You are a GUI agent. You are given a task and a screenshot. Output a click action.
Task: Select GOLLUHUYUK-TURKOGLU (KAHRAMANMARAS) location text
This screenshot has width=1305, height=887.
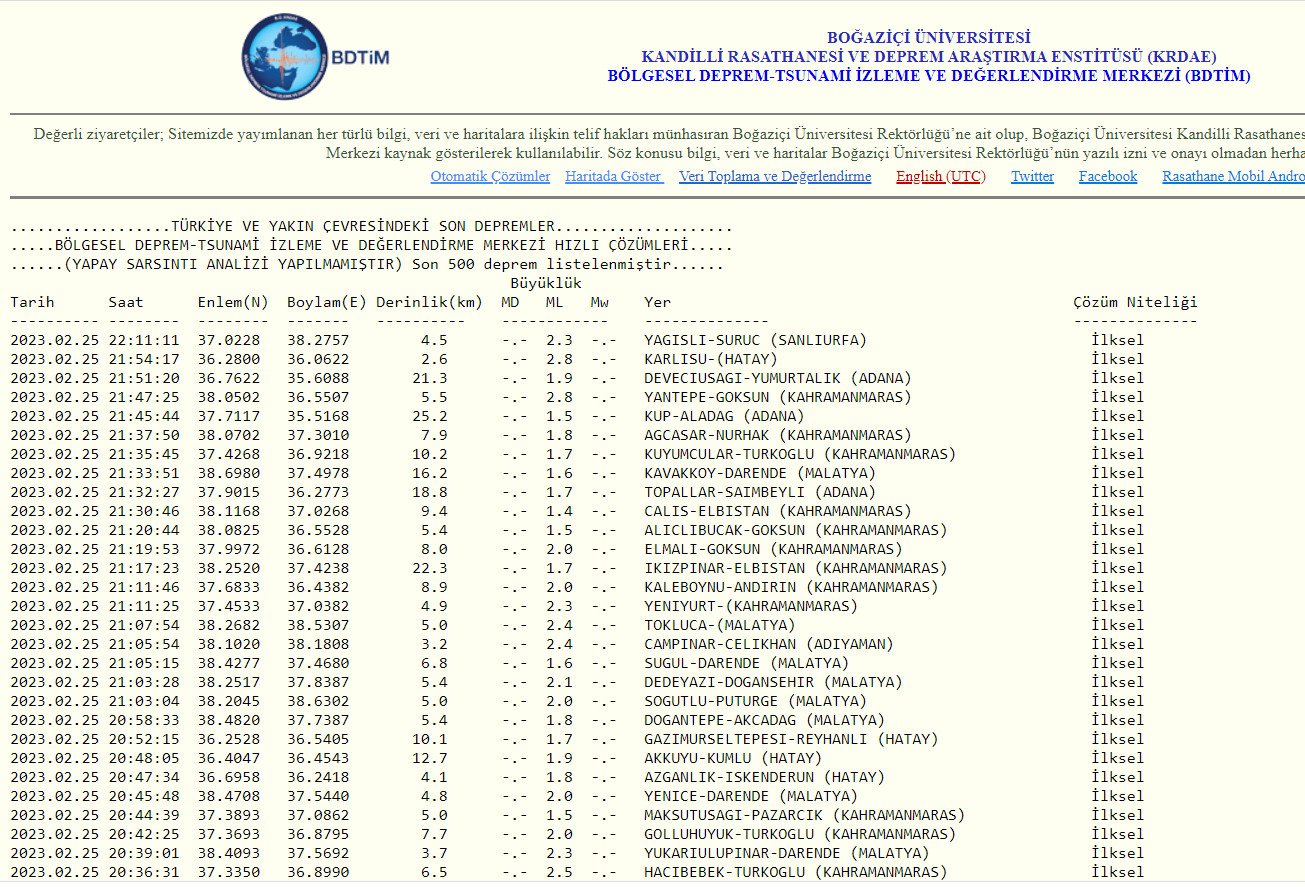(x=800, y=834)
